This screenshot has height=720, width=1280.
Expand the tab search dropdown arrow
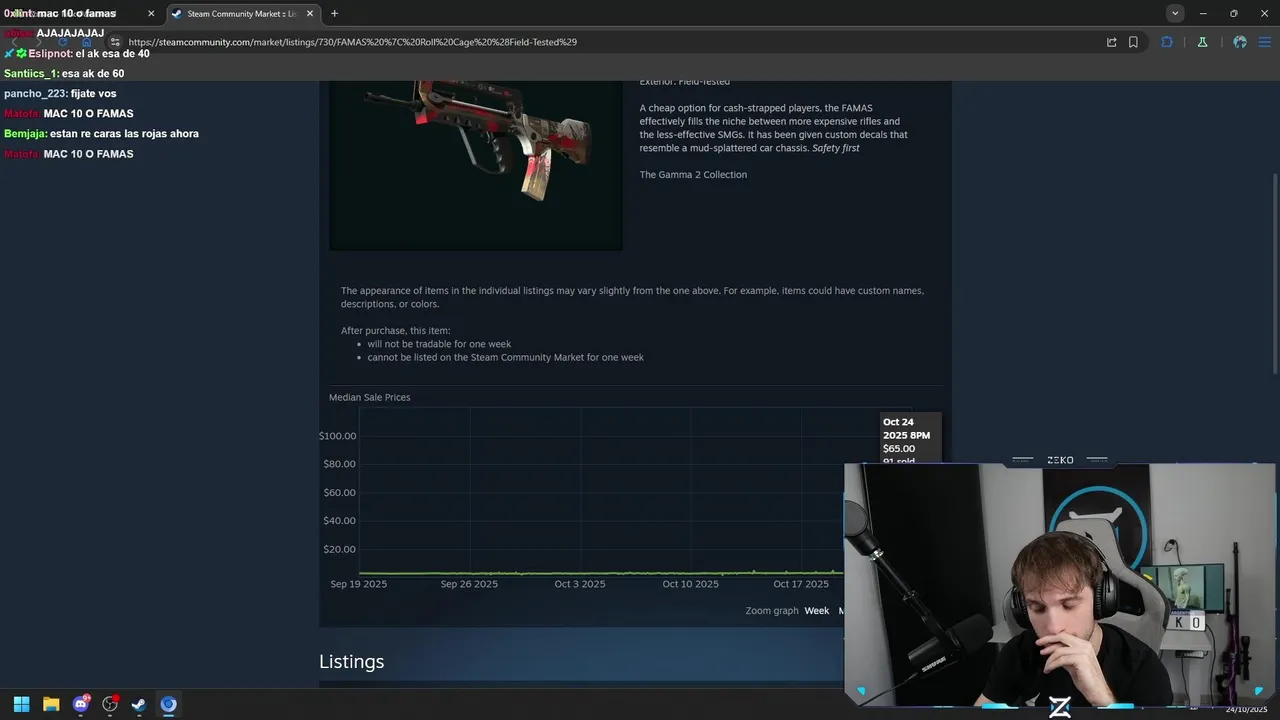(x=1175, y=13)
